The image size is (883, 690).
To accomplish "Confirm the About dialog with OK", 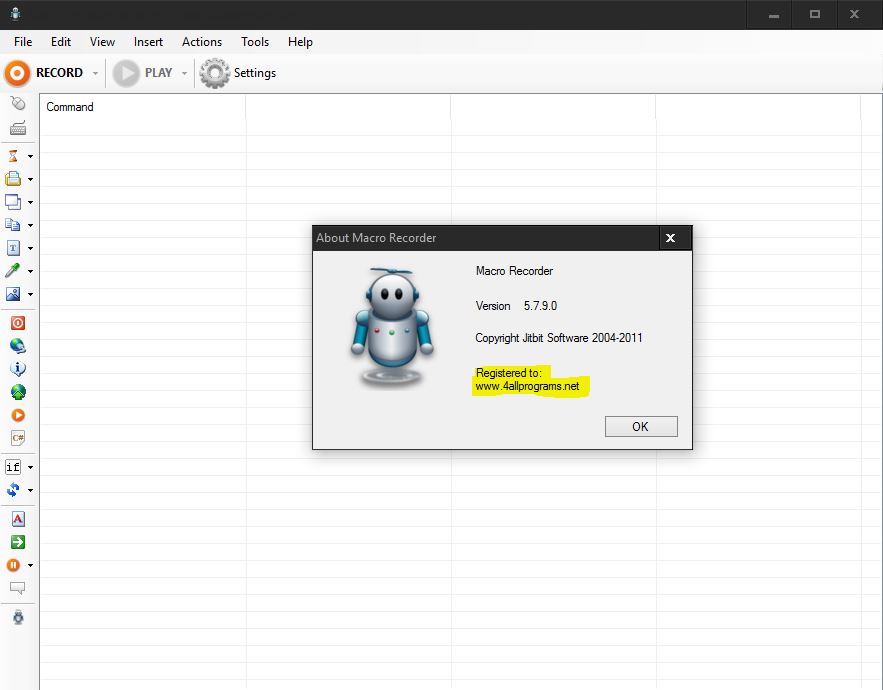I will (x=641, y=426).
